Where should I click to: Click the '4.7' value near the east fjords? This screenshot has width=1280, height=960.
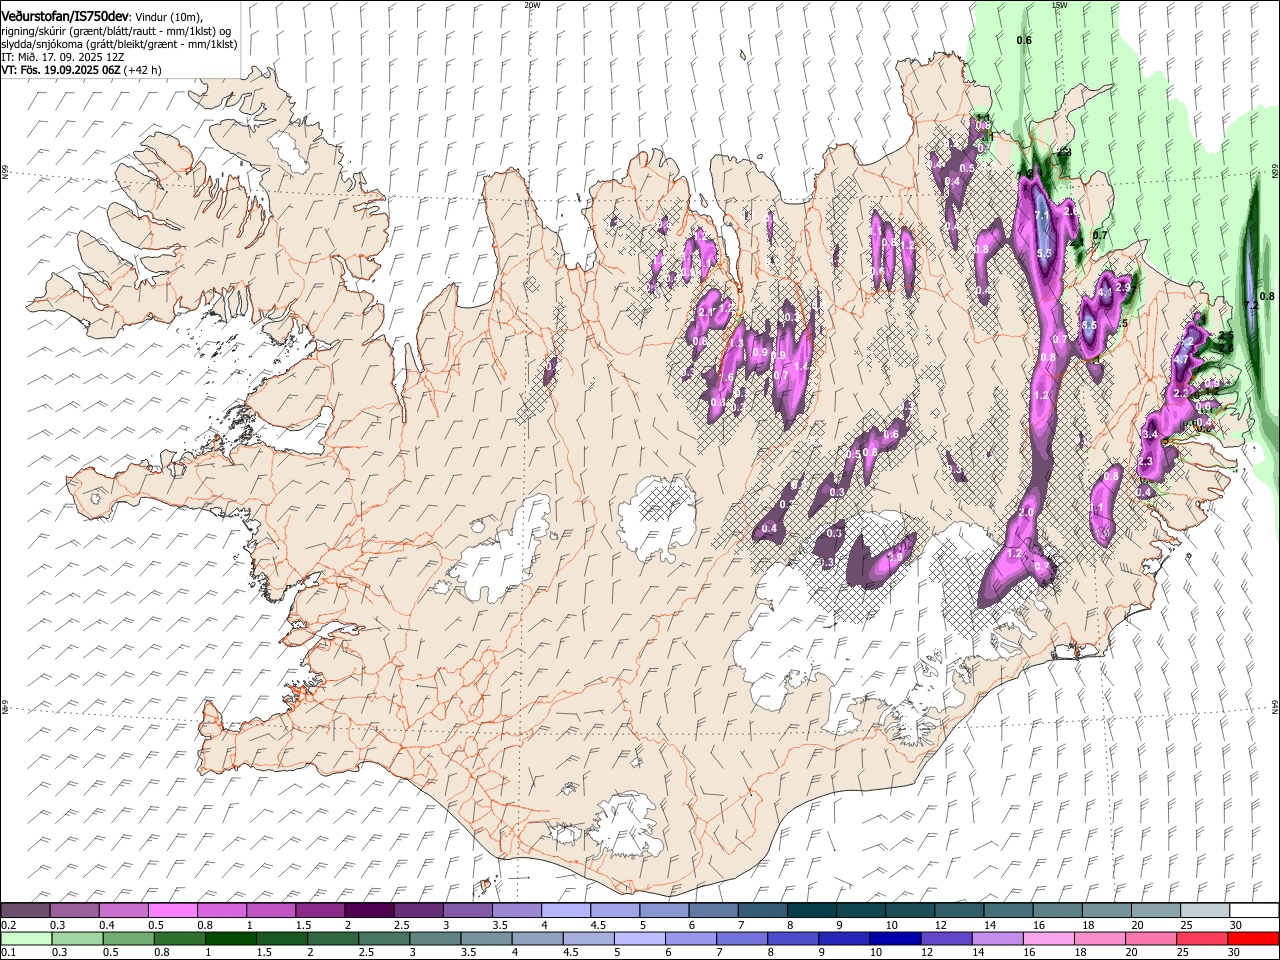(1180, 359)
